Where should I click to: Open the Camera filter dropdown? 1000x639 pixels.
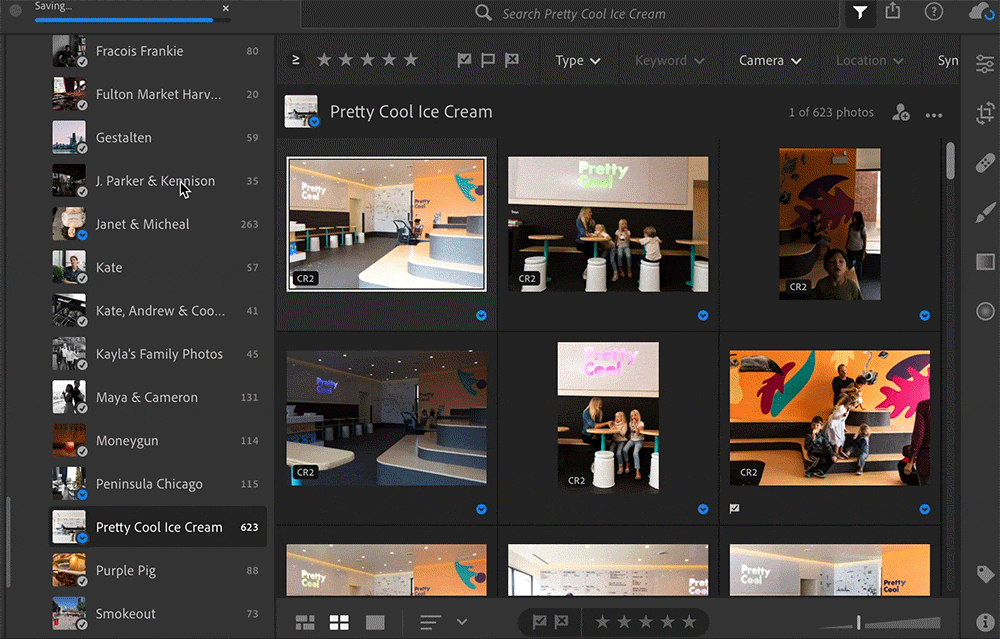770,61
